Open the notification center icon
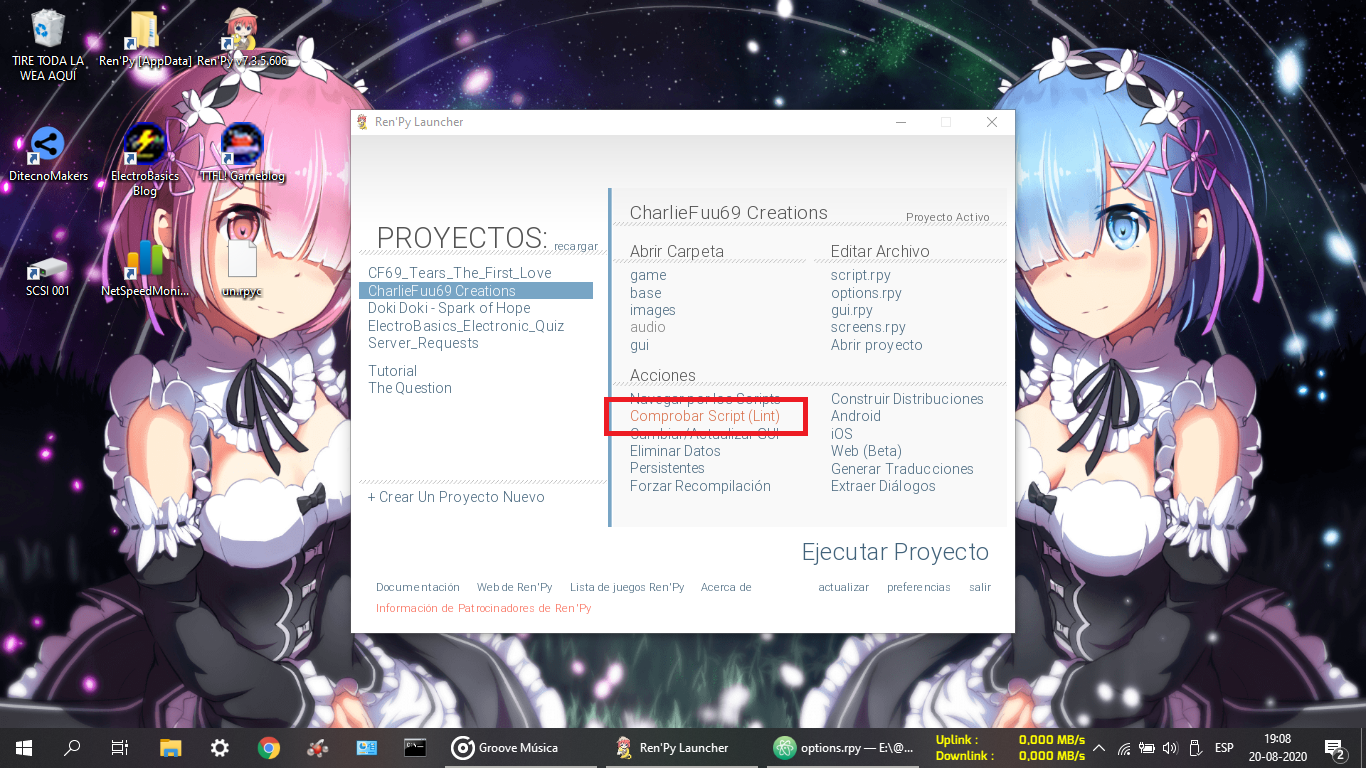 tap(1334, 747)
